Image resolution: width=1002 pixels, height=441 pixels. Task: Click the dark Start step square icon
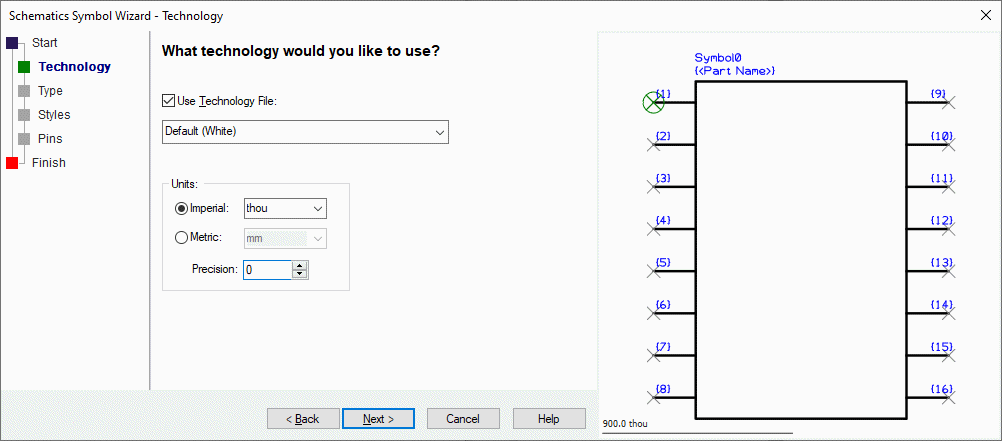point(12,43)
